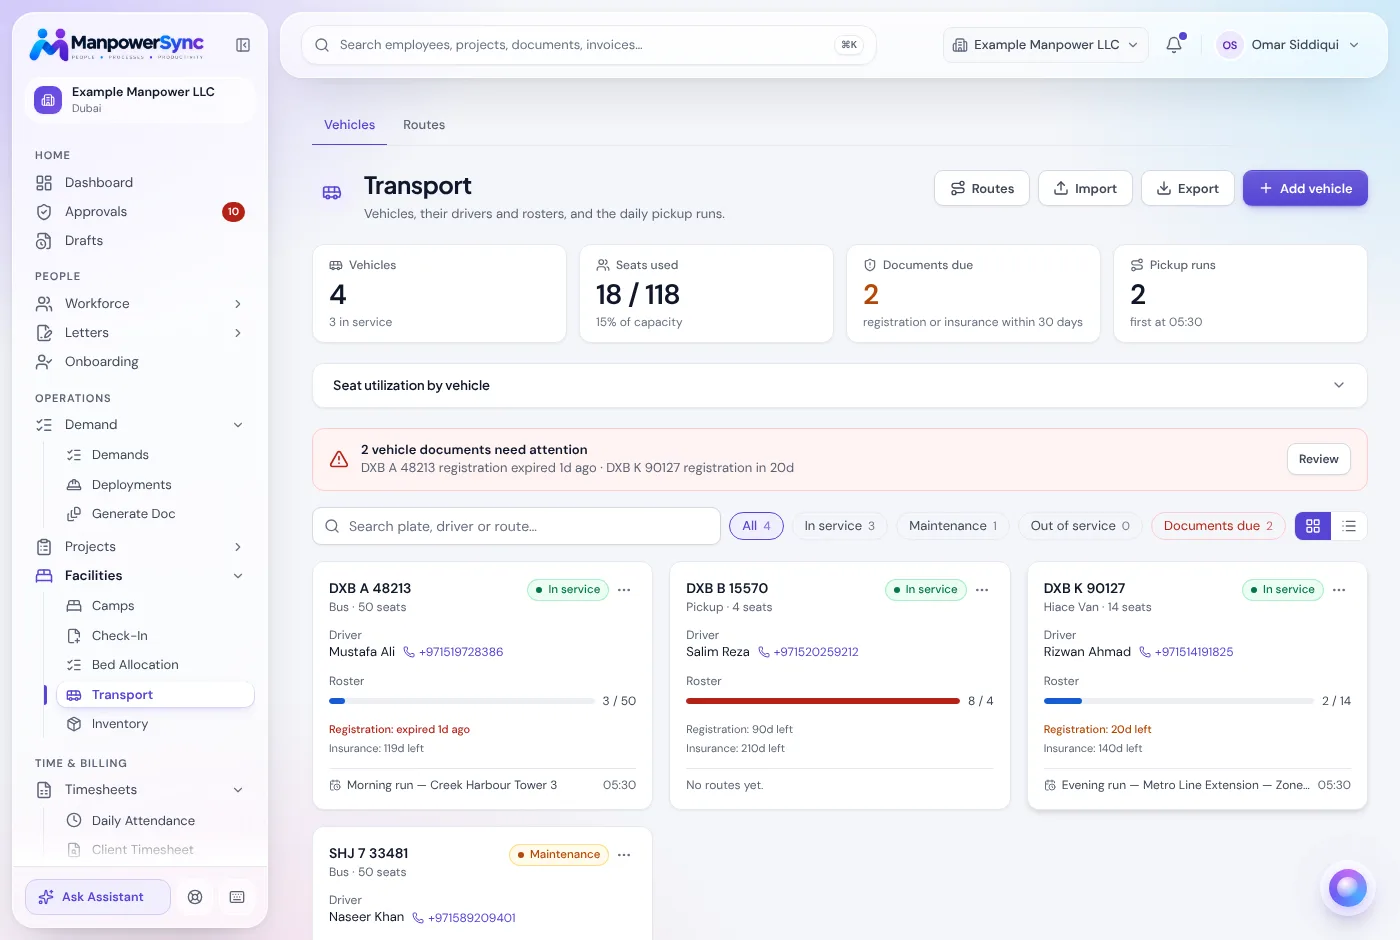Call Mustafa Ali's phone number
Image resolution: width=1400 pixels, height=940 pixels.
pyautogui.click(x=453, y=652)
